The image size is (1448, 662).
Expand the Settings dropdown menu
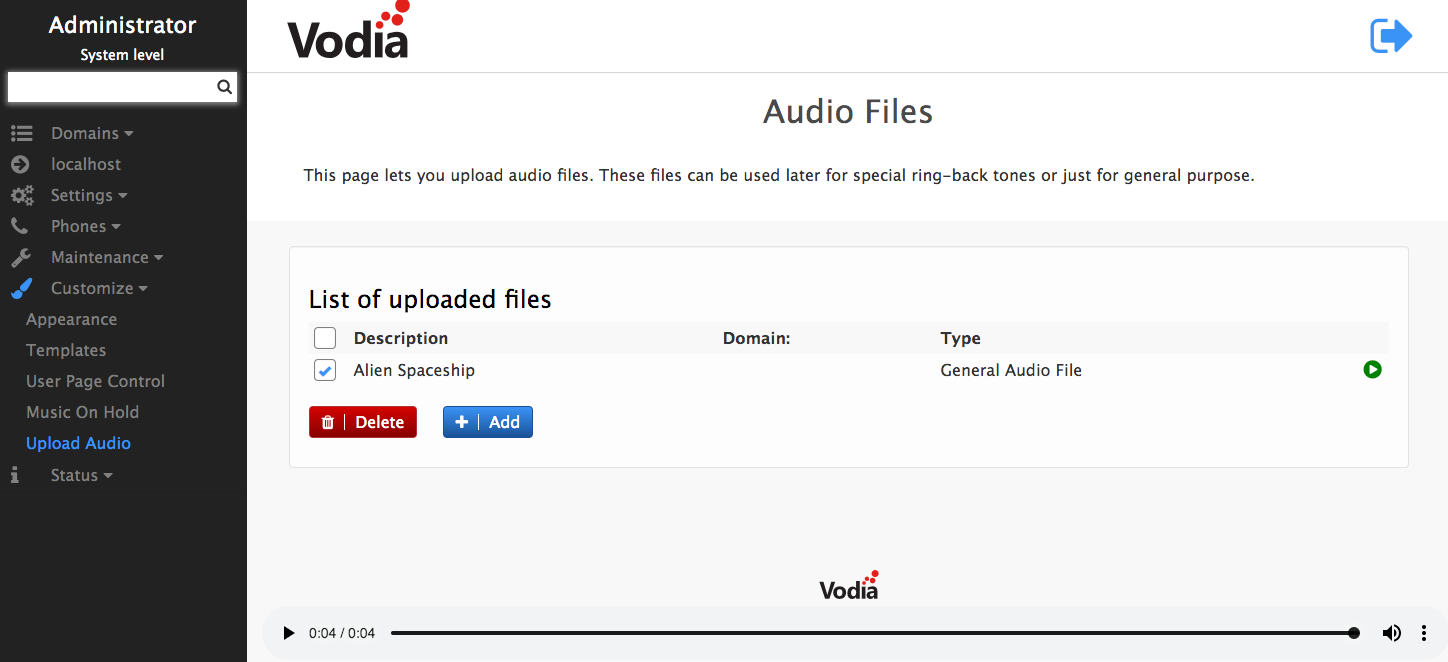coord(88,195)
